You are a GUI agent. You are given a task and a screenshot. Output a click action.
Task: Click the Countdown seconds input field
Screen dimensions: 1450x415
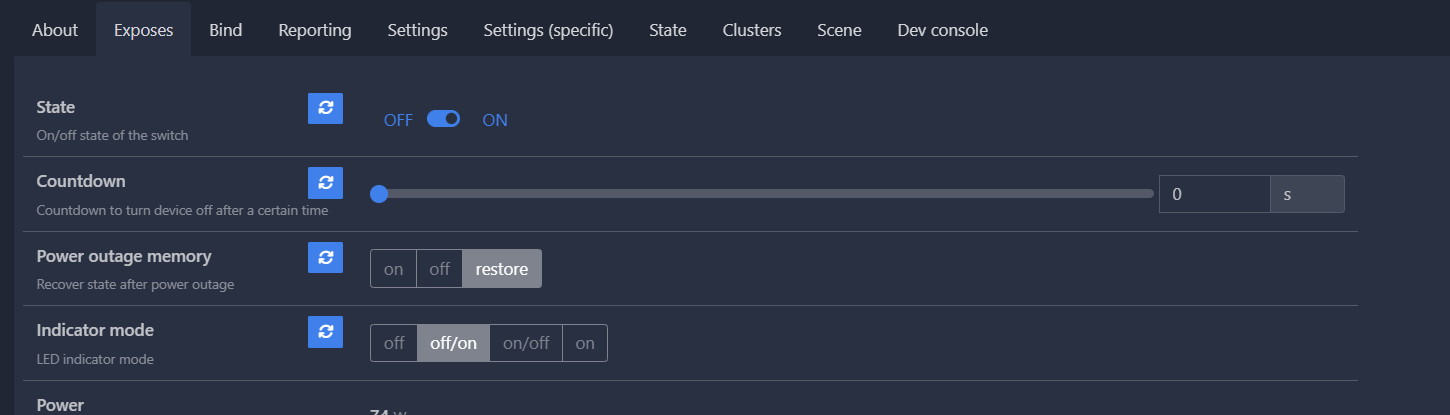click(1214, 194)
